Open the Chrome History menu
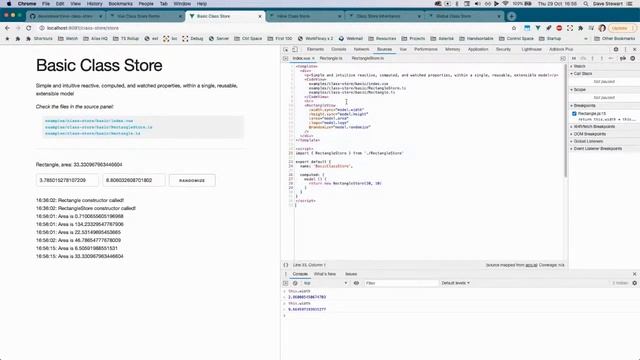Screen dimensions: 640x360 (x=94, y=4)
